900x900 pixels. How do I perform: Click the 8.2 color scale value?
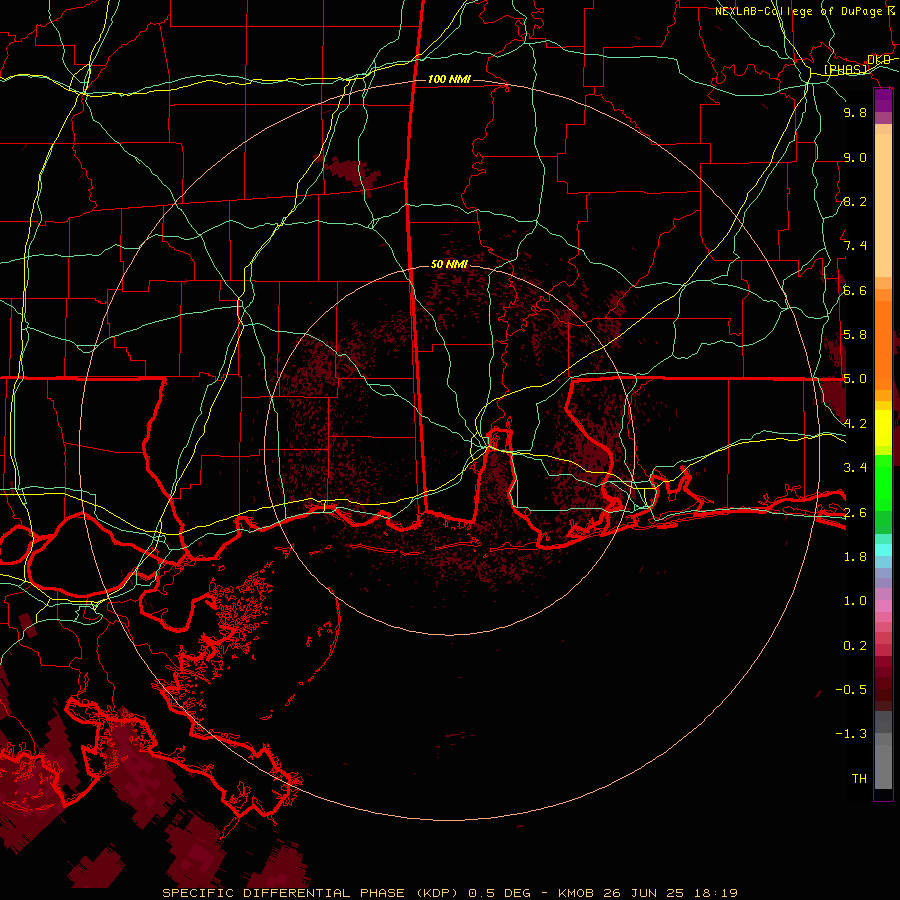tap(855, 201)
